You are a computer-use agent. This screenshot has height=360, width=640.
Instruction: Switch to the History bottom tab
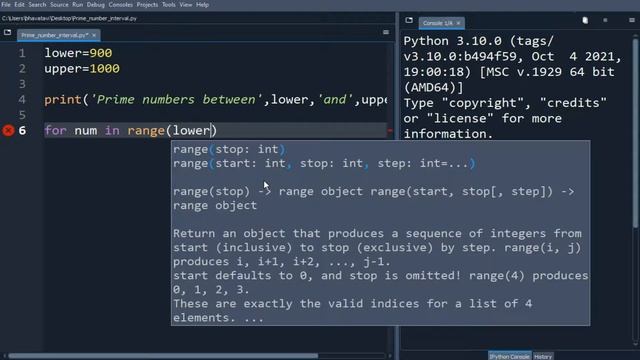(x=543, y=356)
